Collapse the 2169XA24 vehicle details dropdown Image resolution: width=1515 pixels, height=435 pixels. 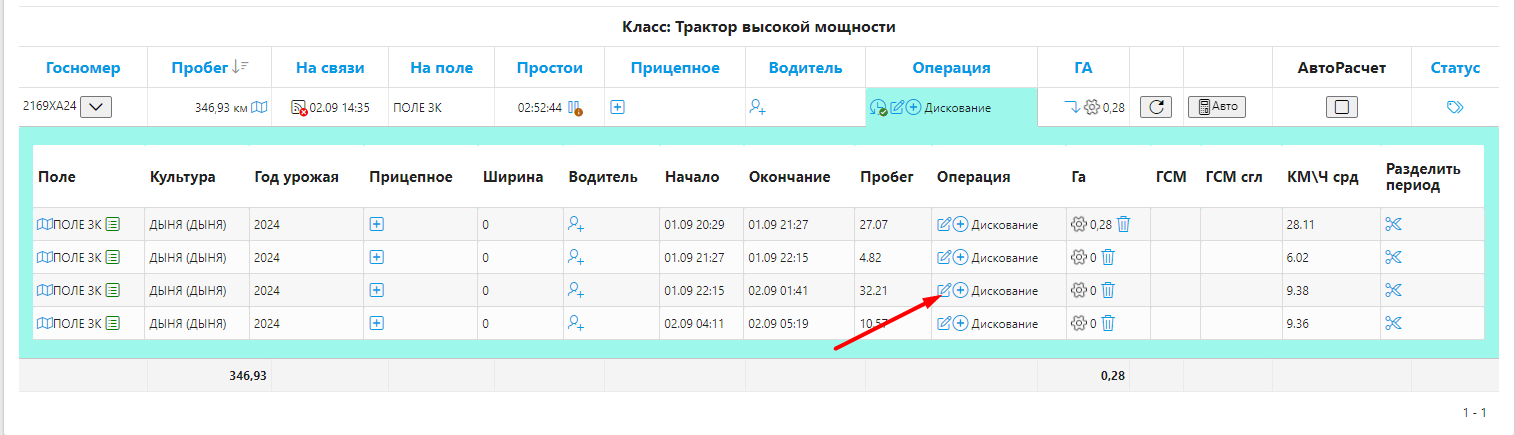coord(95,107)
